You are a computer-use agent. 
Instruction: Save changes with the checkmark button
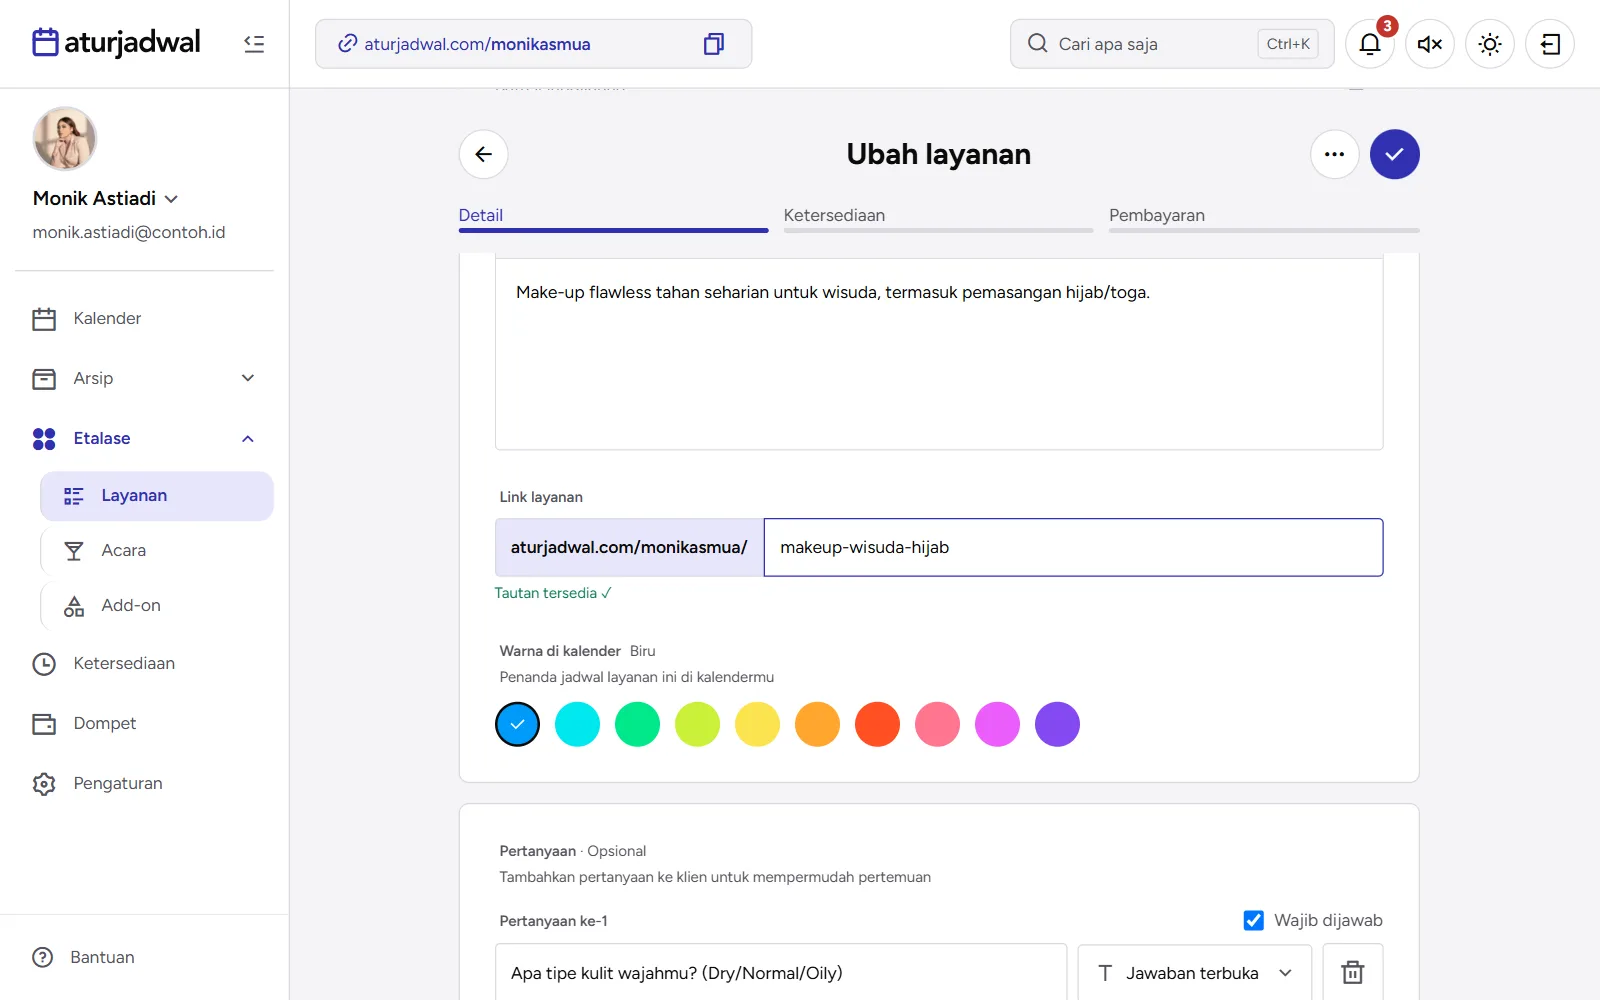1395,154
